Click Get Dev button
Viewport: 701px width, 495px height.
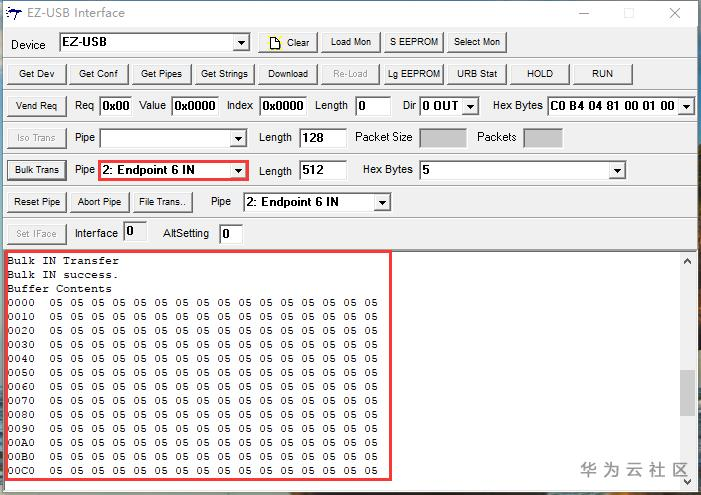tap(37, 74)
